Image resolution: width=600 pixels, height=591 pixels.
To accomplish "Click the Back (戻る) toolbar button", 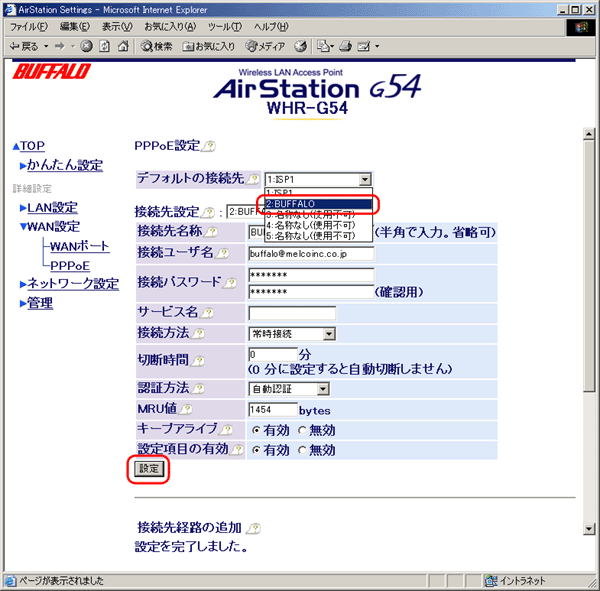I will [x=24, y=47].
